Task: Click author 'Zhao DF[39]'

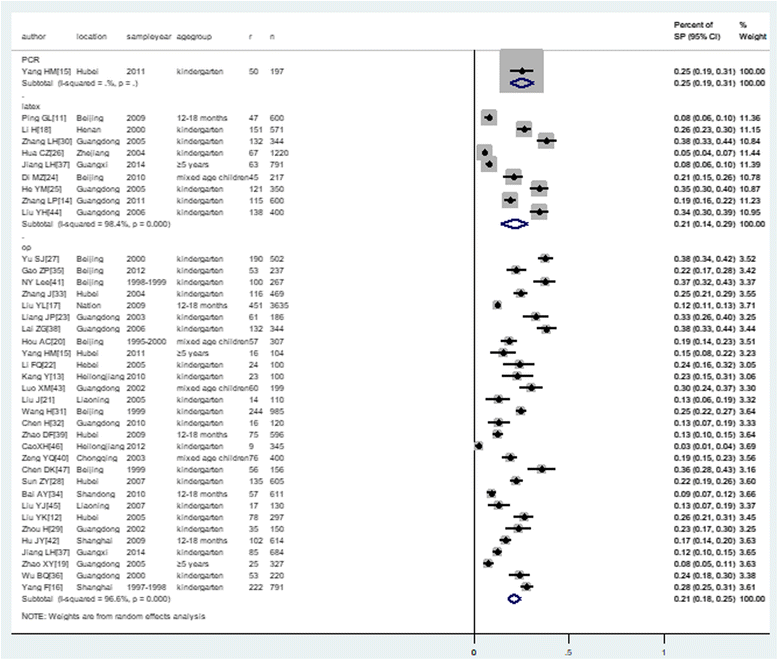Action: pos(45,435)
